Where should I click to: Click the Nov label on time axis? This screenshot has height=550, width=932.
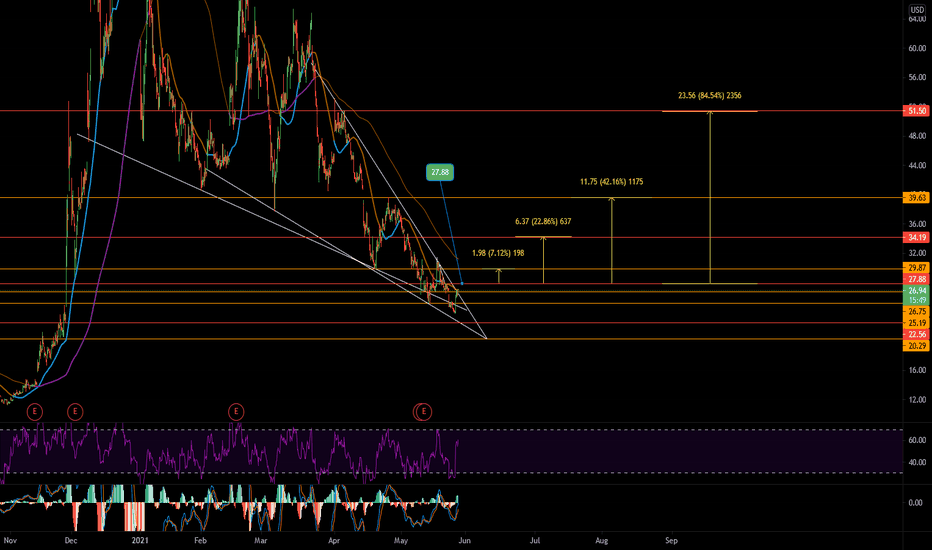point(10,541)
